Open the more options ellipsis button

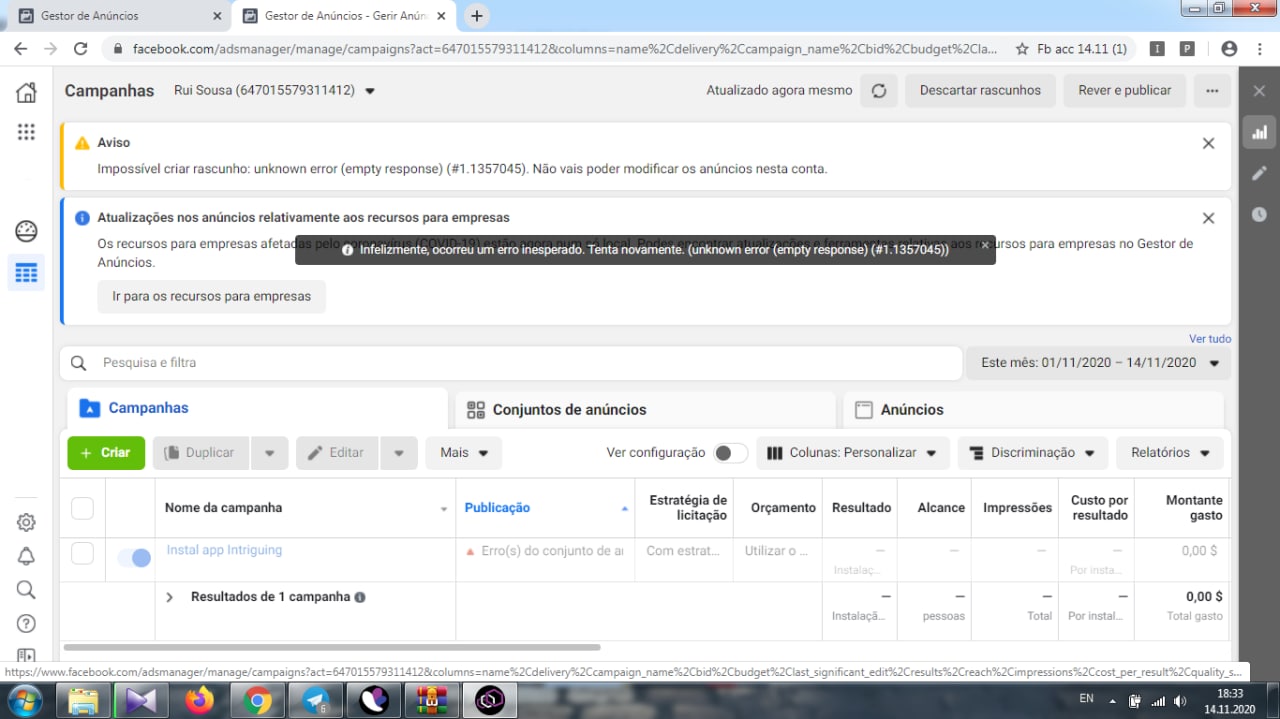(1212, 90)
